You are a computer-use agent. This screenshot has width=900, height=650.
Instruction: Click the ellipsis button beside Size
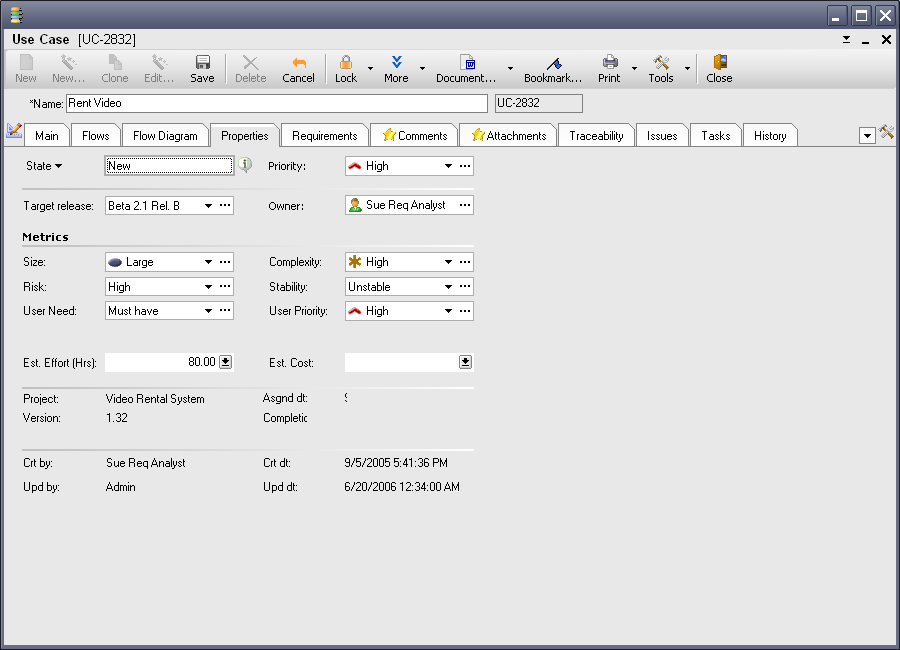(225, 262)
